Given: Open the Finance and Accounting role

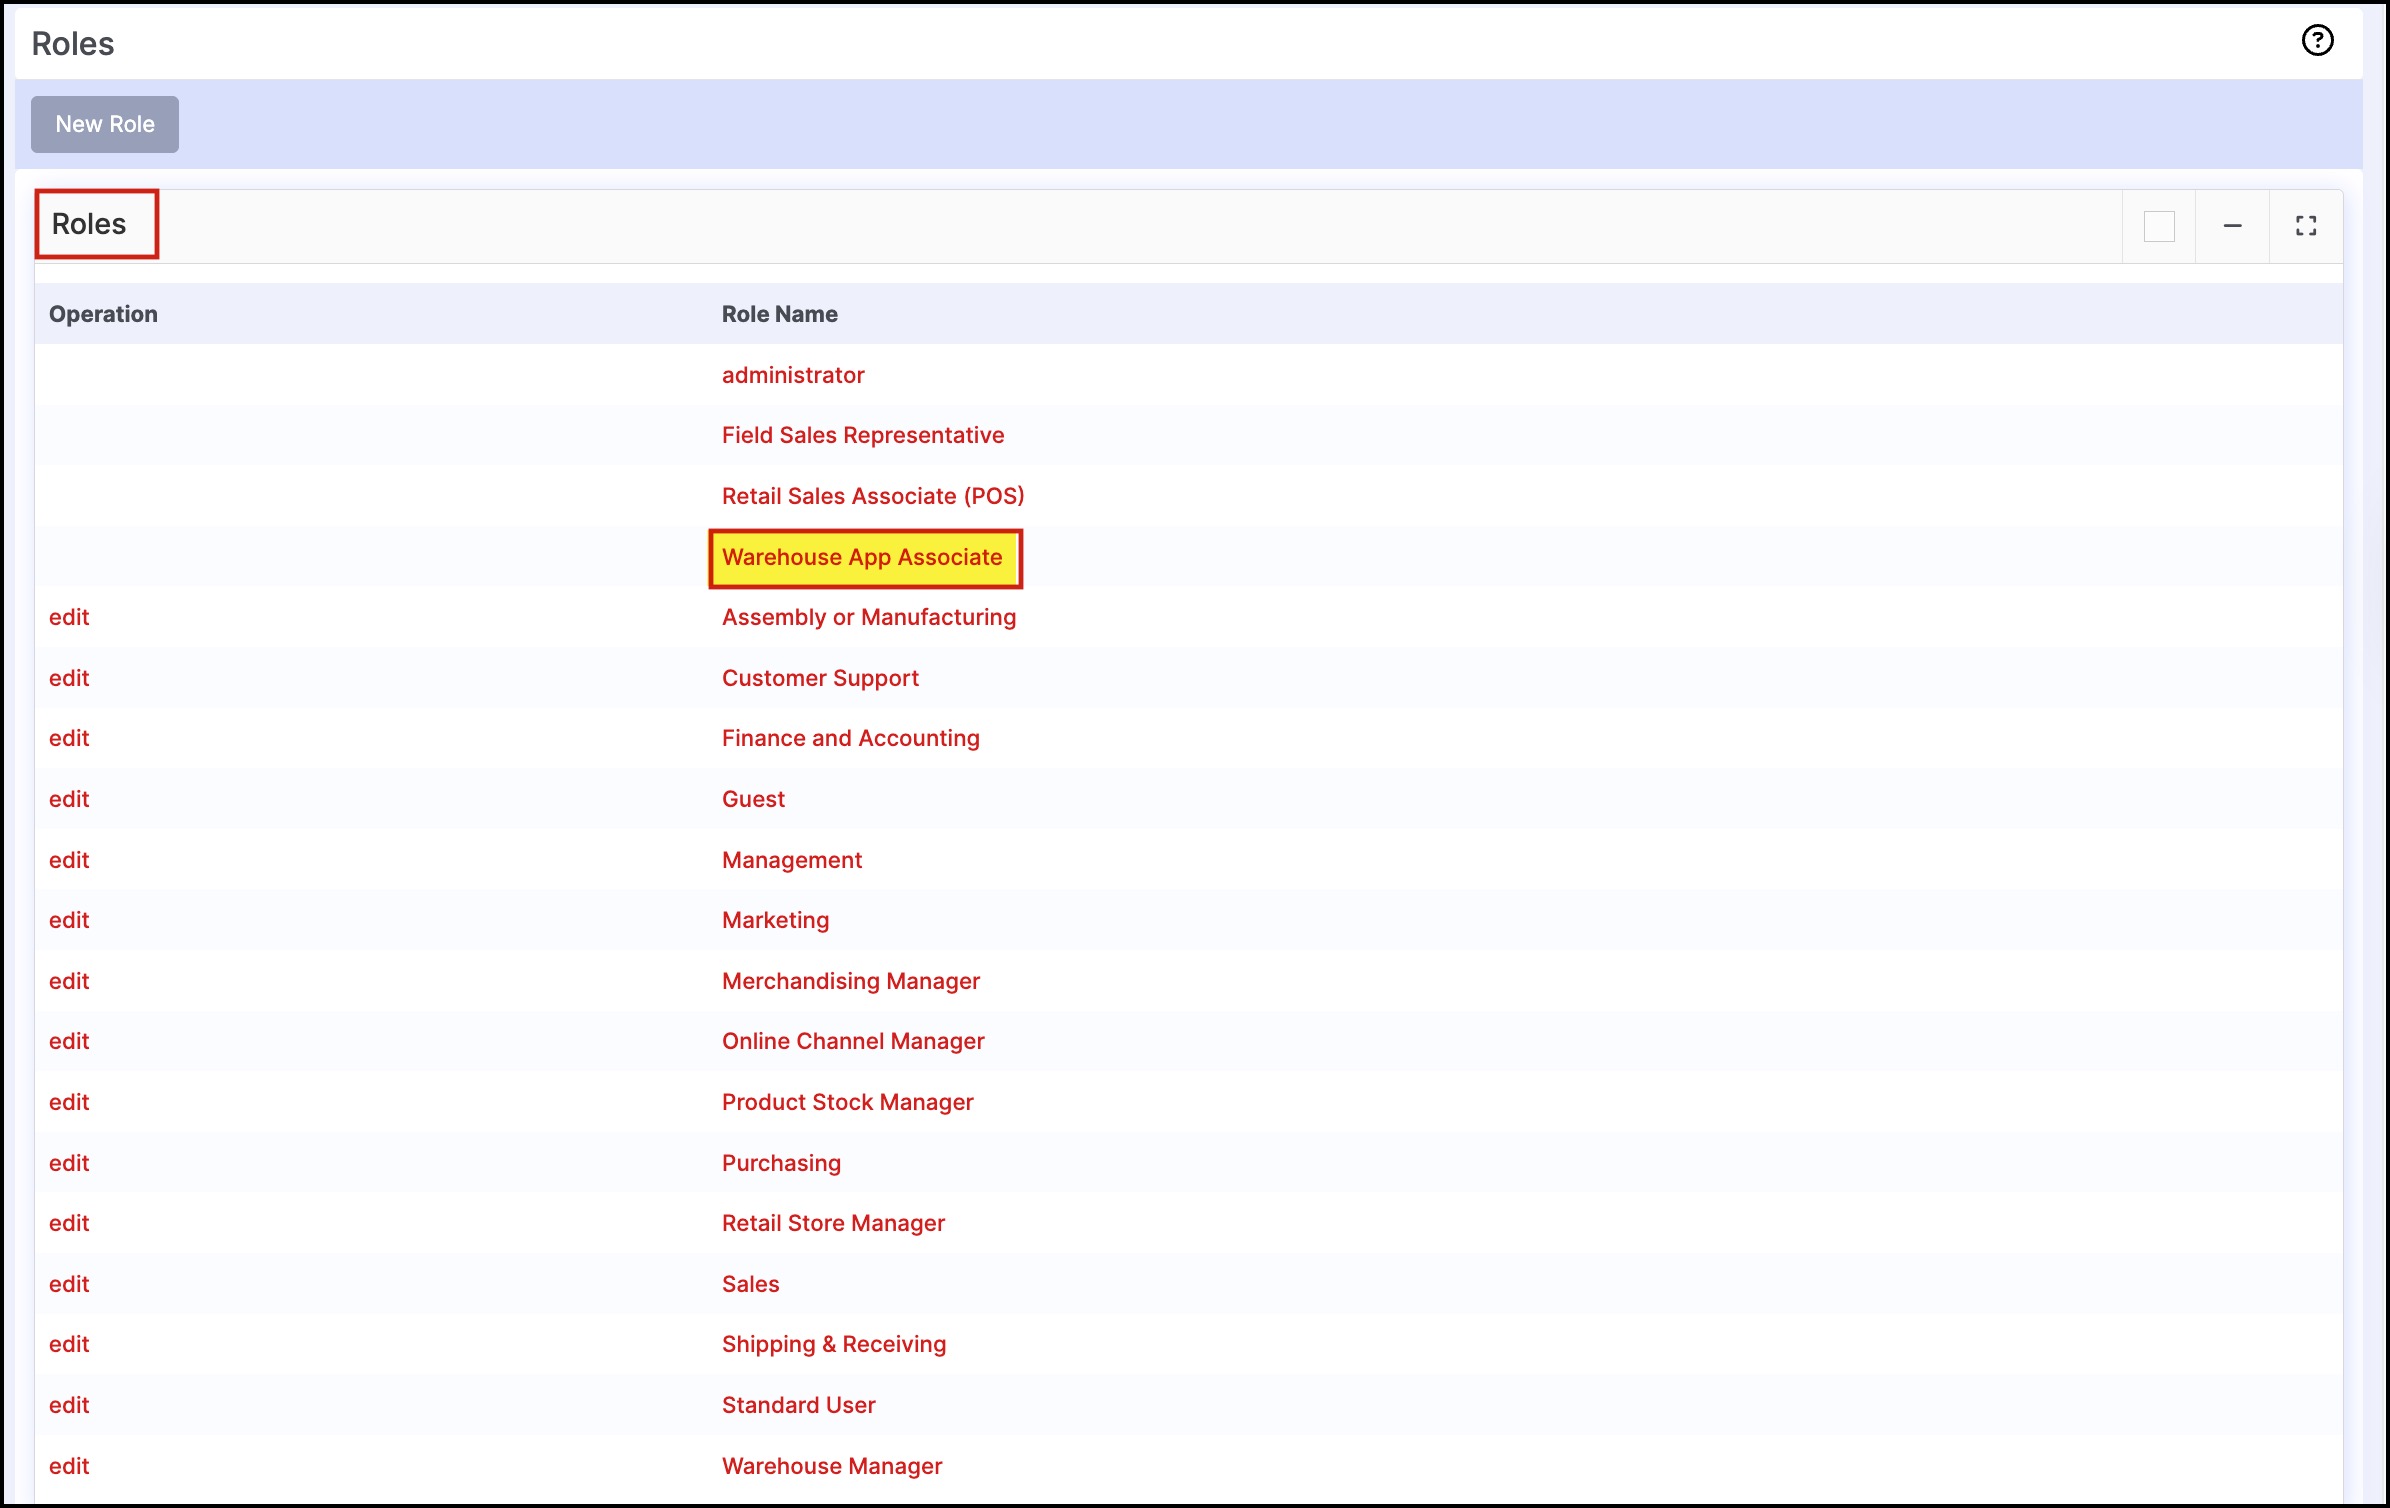Looking at the screenshot, I should pyautogui.click(x=850, y=738).
